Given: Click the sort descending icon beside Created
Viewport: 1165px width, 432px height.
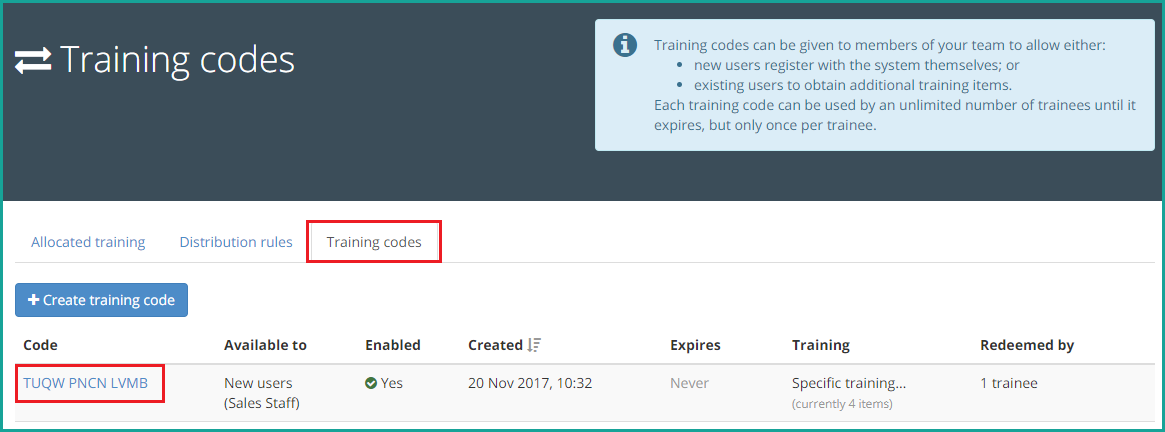Looking at the screenshot, I should click(x=534, y=345).
